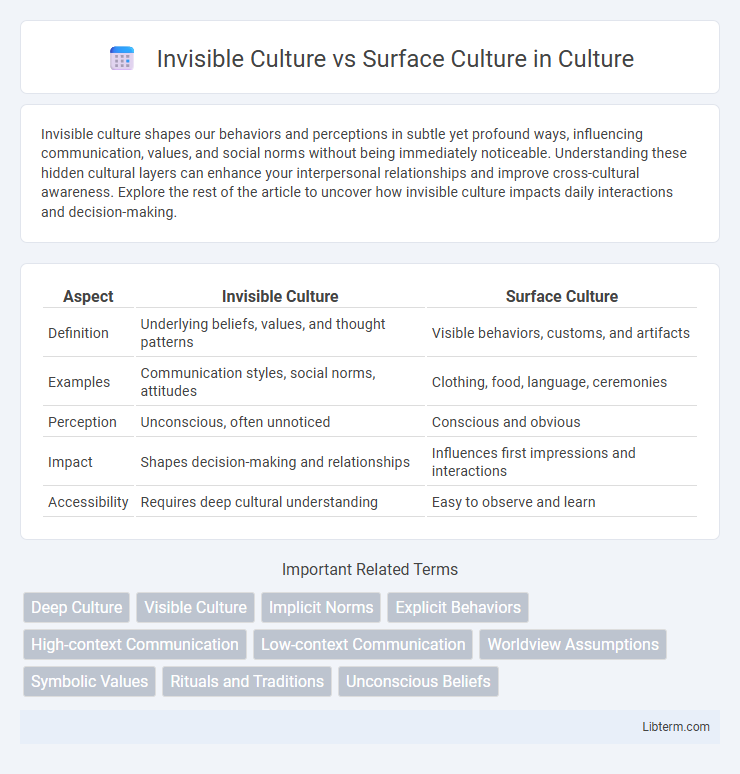
Task: Select the Explicit Behaviors tag
Action: pyautogui.click(x=458, y=607)
